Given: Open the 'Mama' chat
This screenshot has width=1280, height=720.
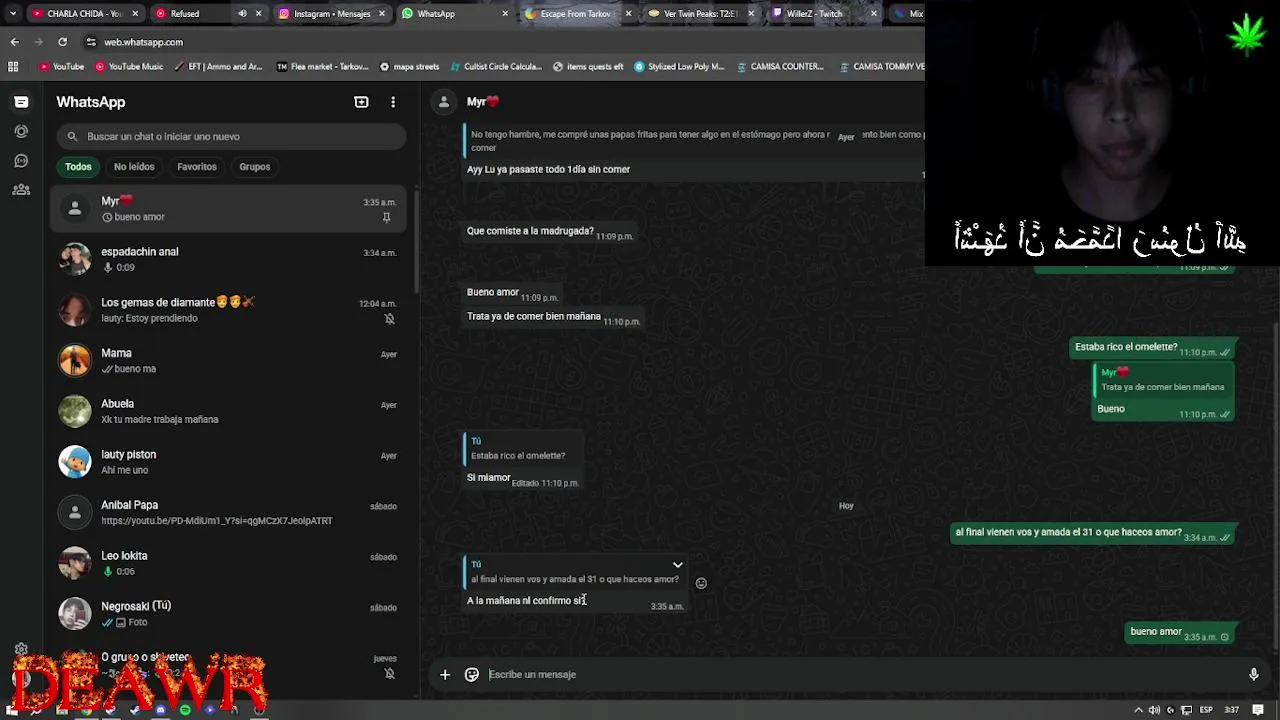Looking at the screenshot, I should [229, 361].
